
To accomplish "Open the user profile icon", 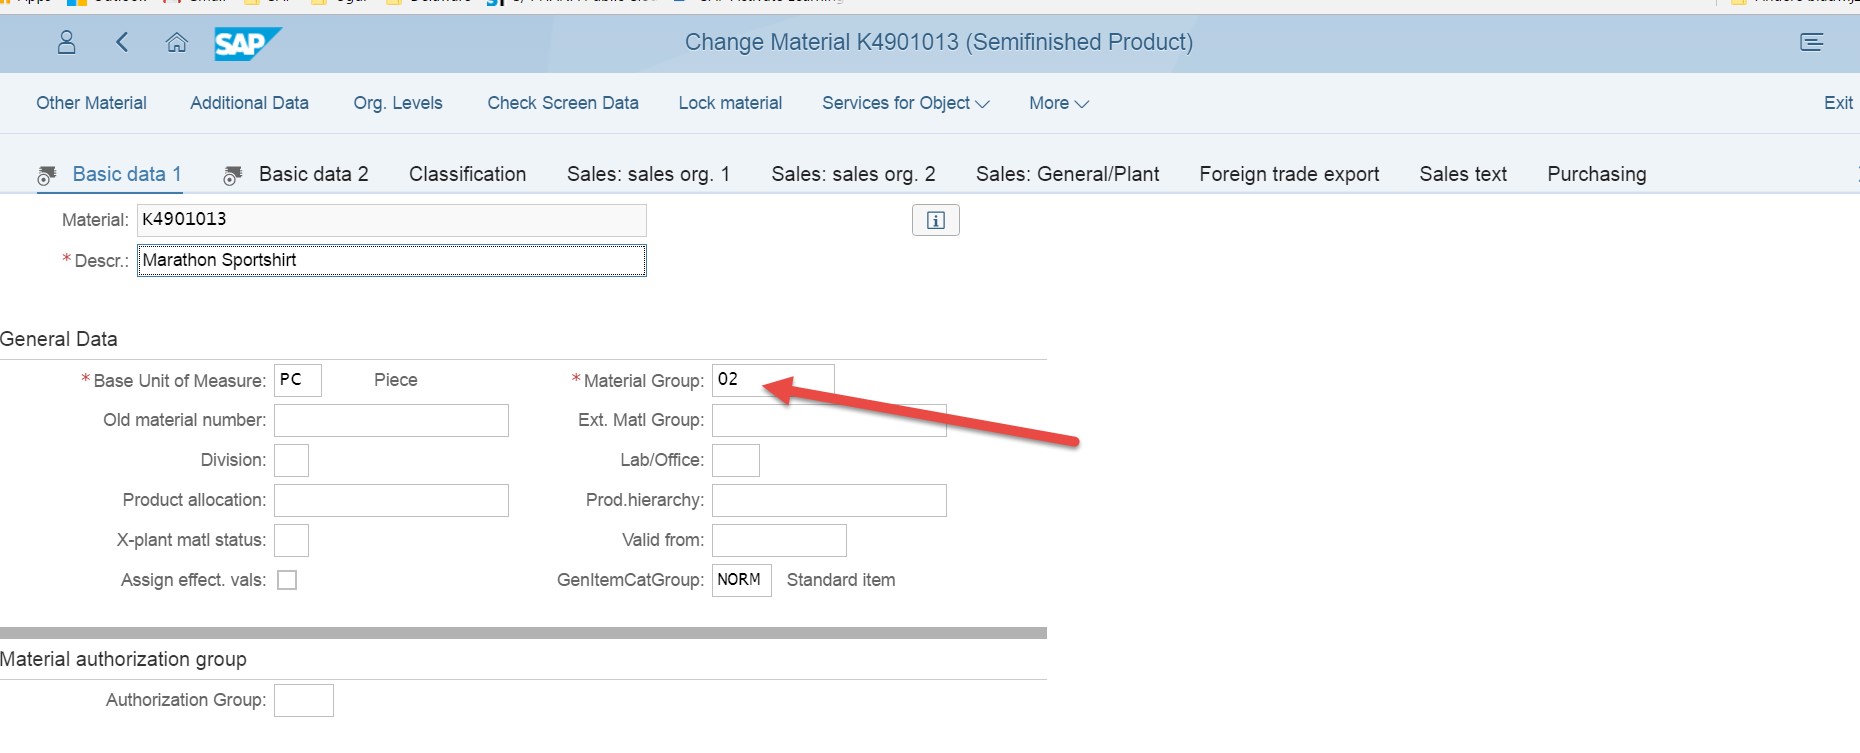I will pyautogui.click(x=66, y=42).
